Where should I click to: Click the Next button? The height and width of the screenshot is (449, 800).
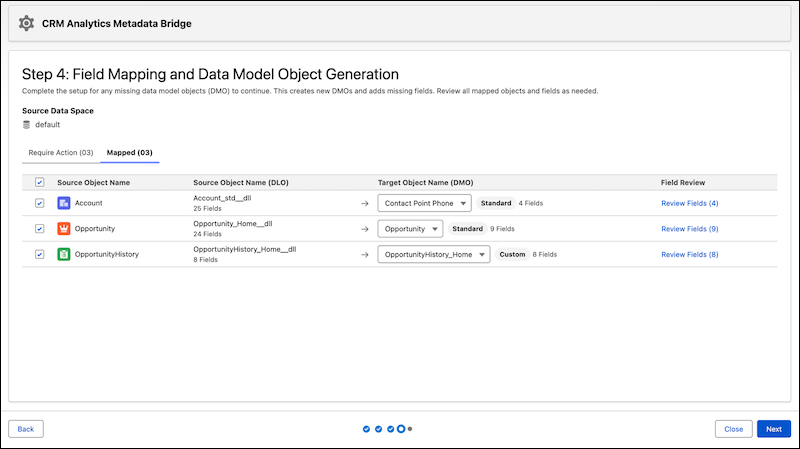tap(774, 429)
